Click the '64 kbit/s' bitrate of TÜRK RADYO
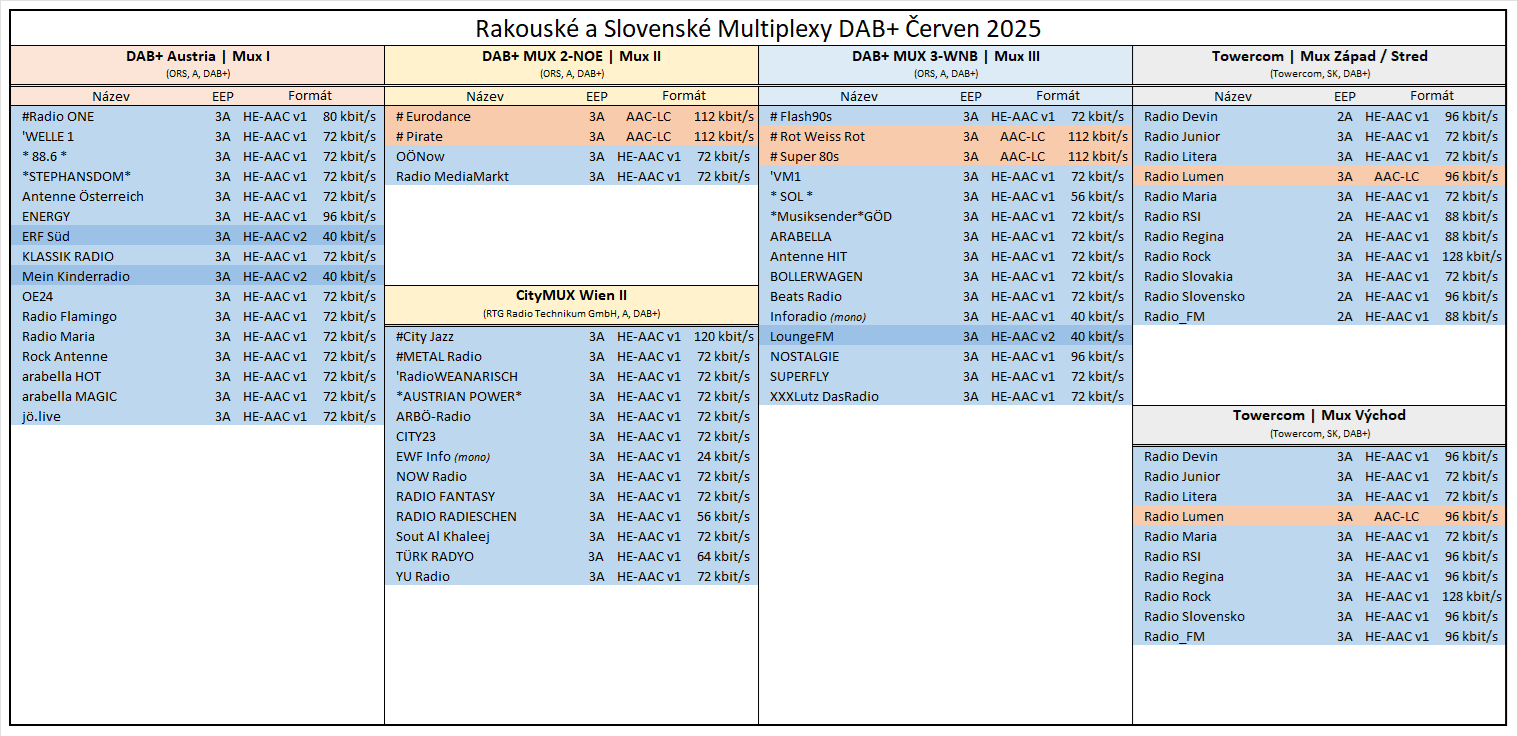This screenshot has height=736, width=1517. (x=724, y=556)
